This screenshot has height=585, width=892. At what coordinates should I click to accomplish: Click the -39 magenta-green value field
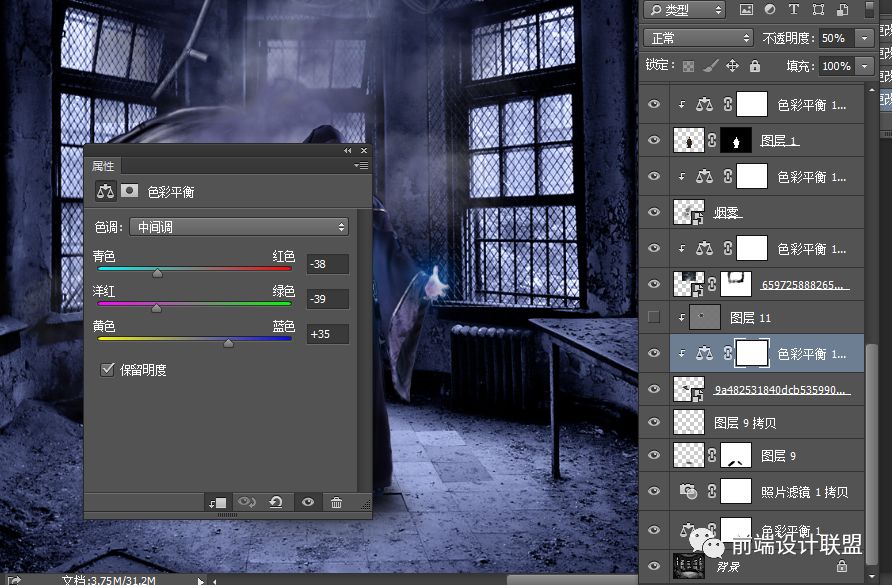(328, 299)
